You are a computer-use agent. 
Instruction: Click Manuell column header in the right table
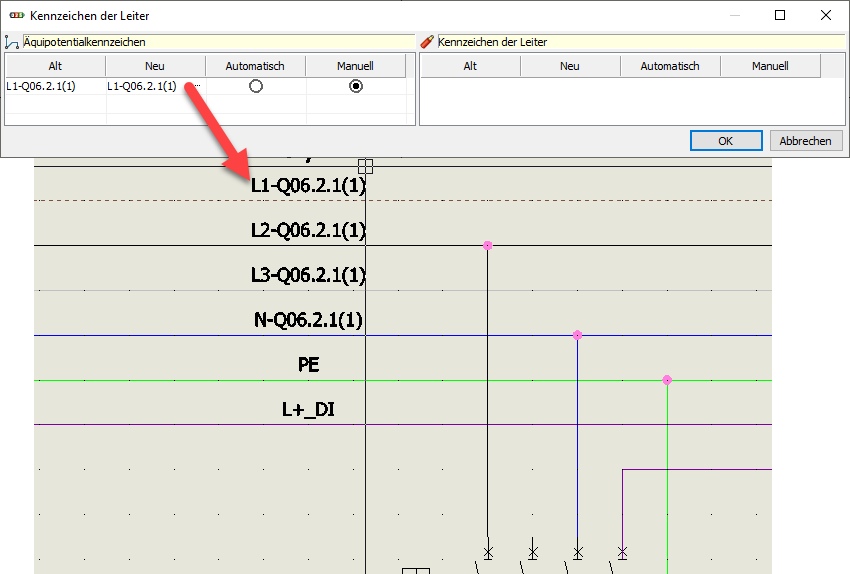point(770,66)
